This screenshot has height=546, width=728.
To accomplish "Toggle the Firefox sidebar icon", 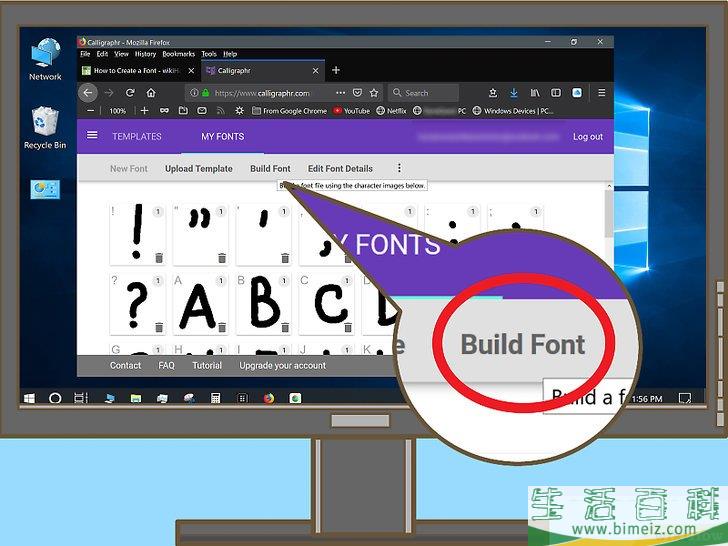I will pos(556,93).
